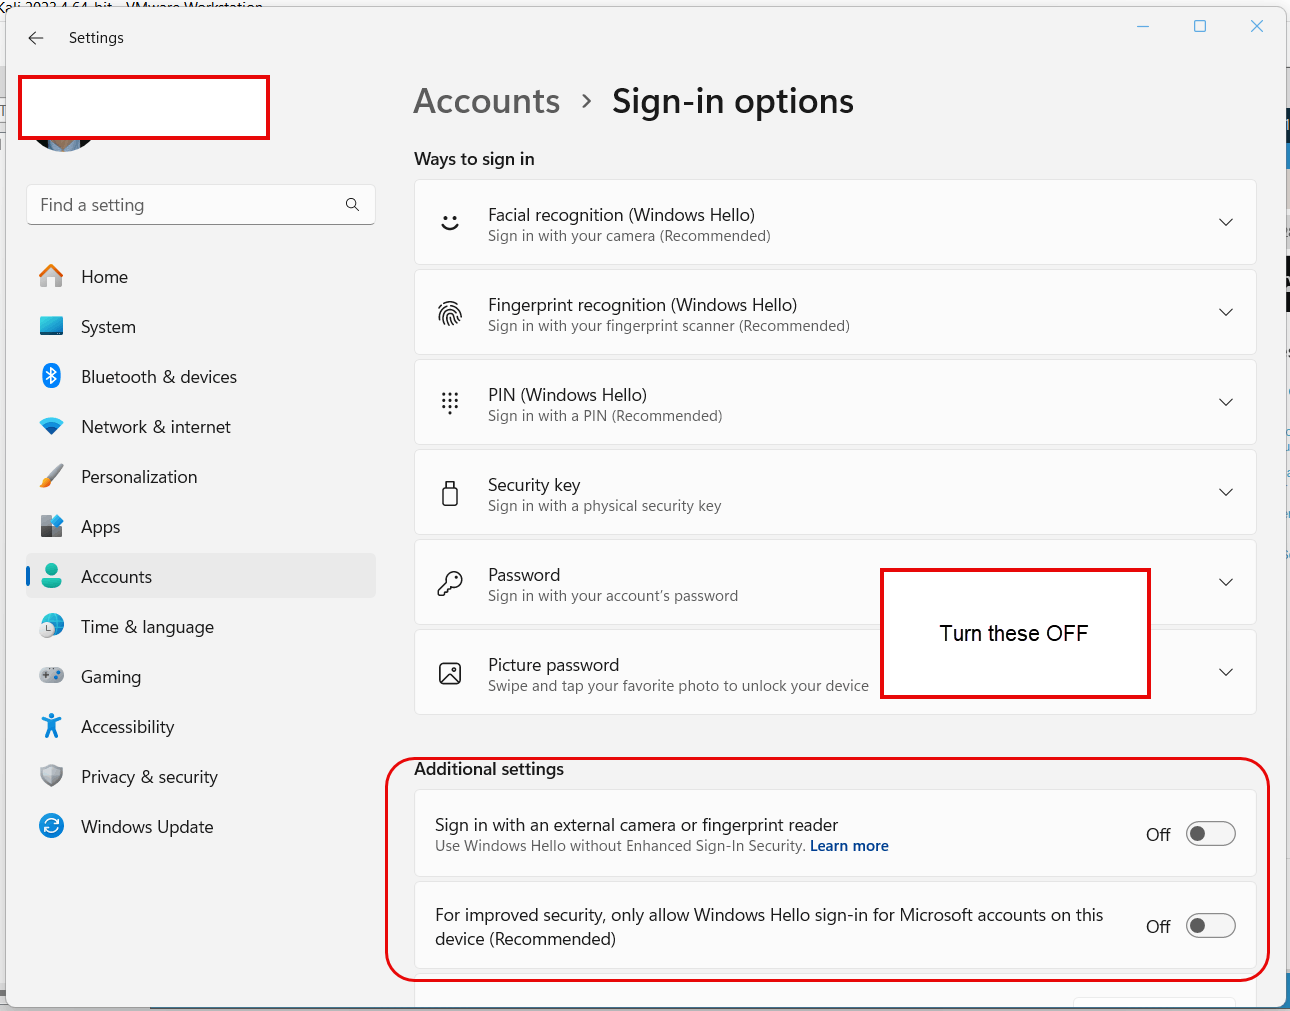This screenshot has width=1290, height=1011.
Task: Click Accounts breadcrumb link
Action: pyautogui.click(x=487, y=101)
